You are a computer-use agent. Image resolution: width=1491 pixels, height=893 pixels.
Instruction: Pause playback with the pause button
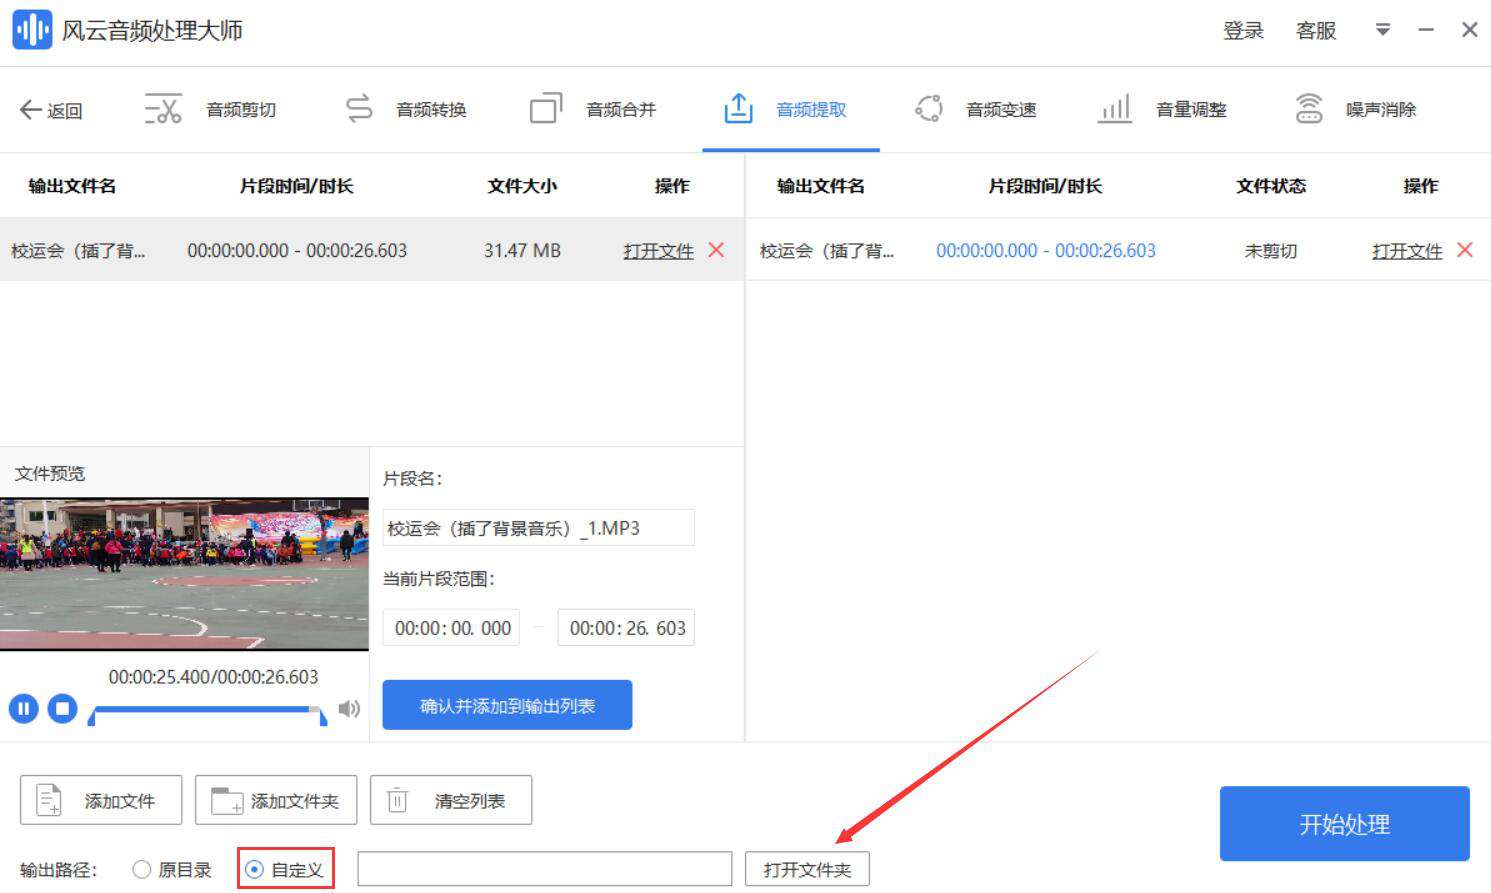(x=24, y=709)
